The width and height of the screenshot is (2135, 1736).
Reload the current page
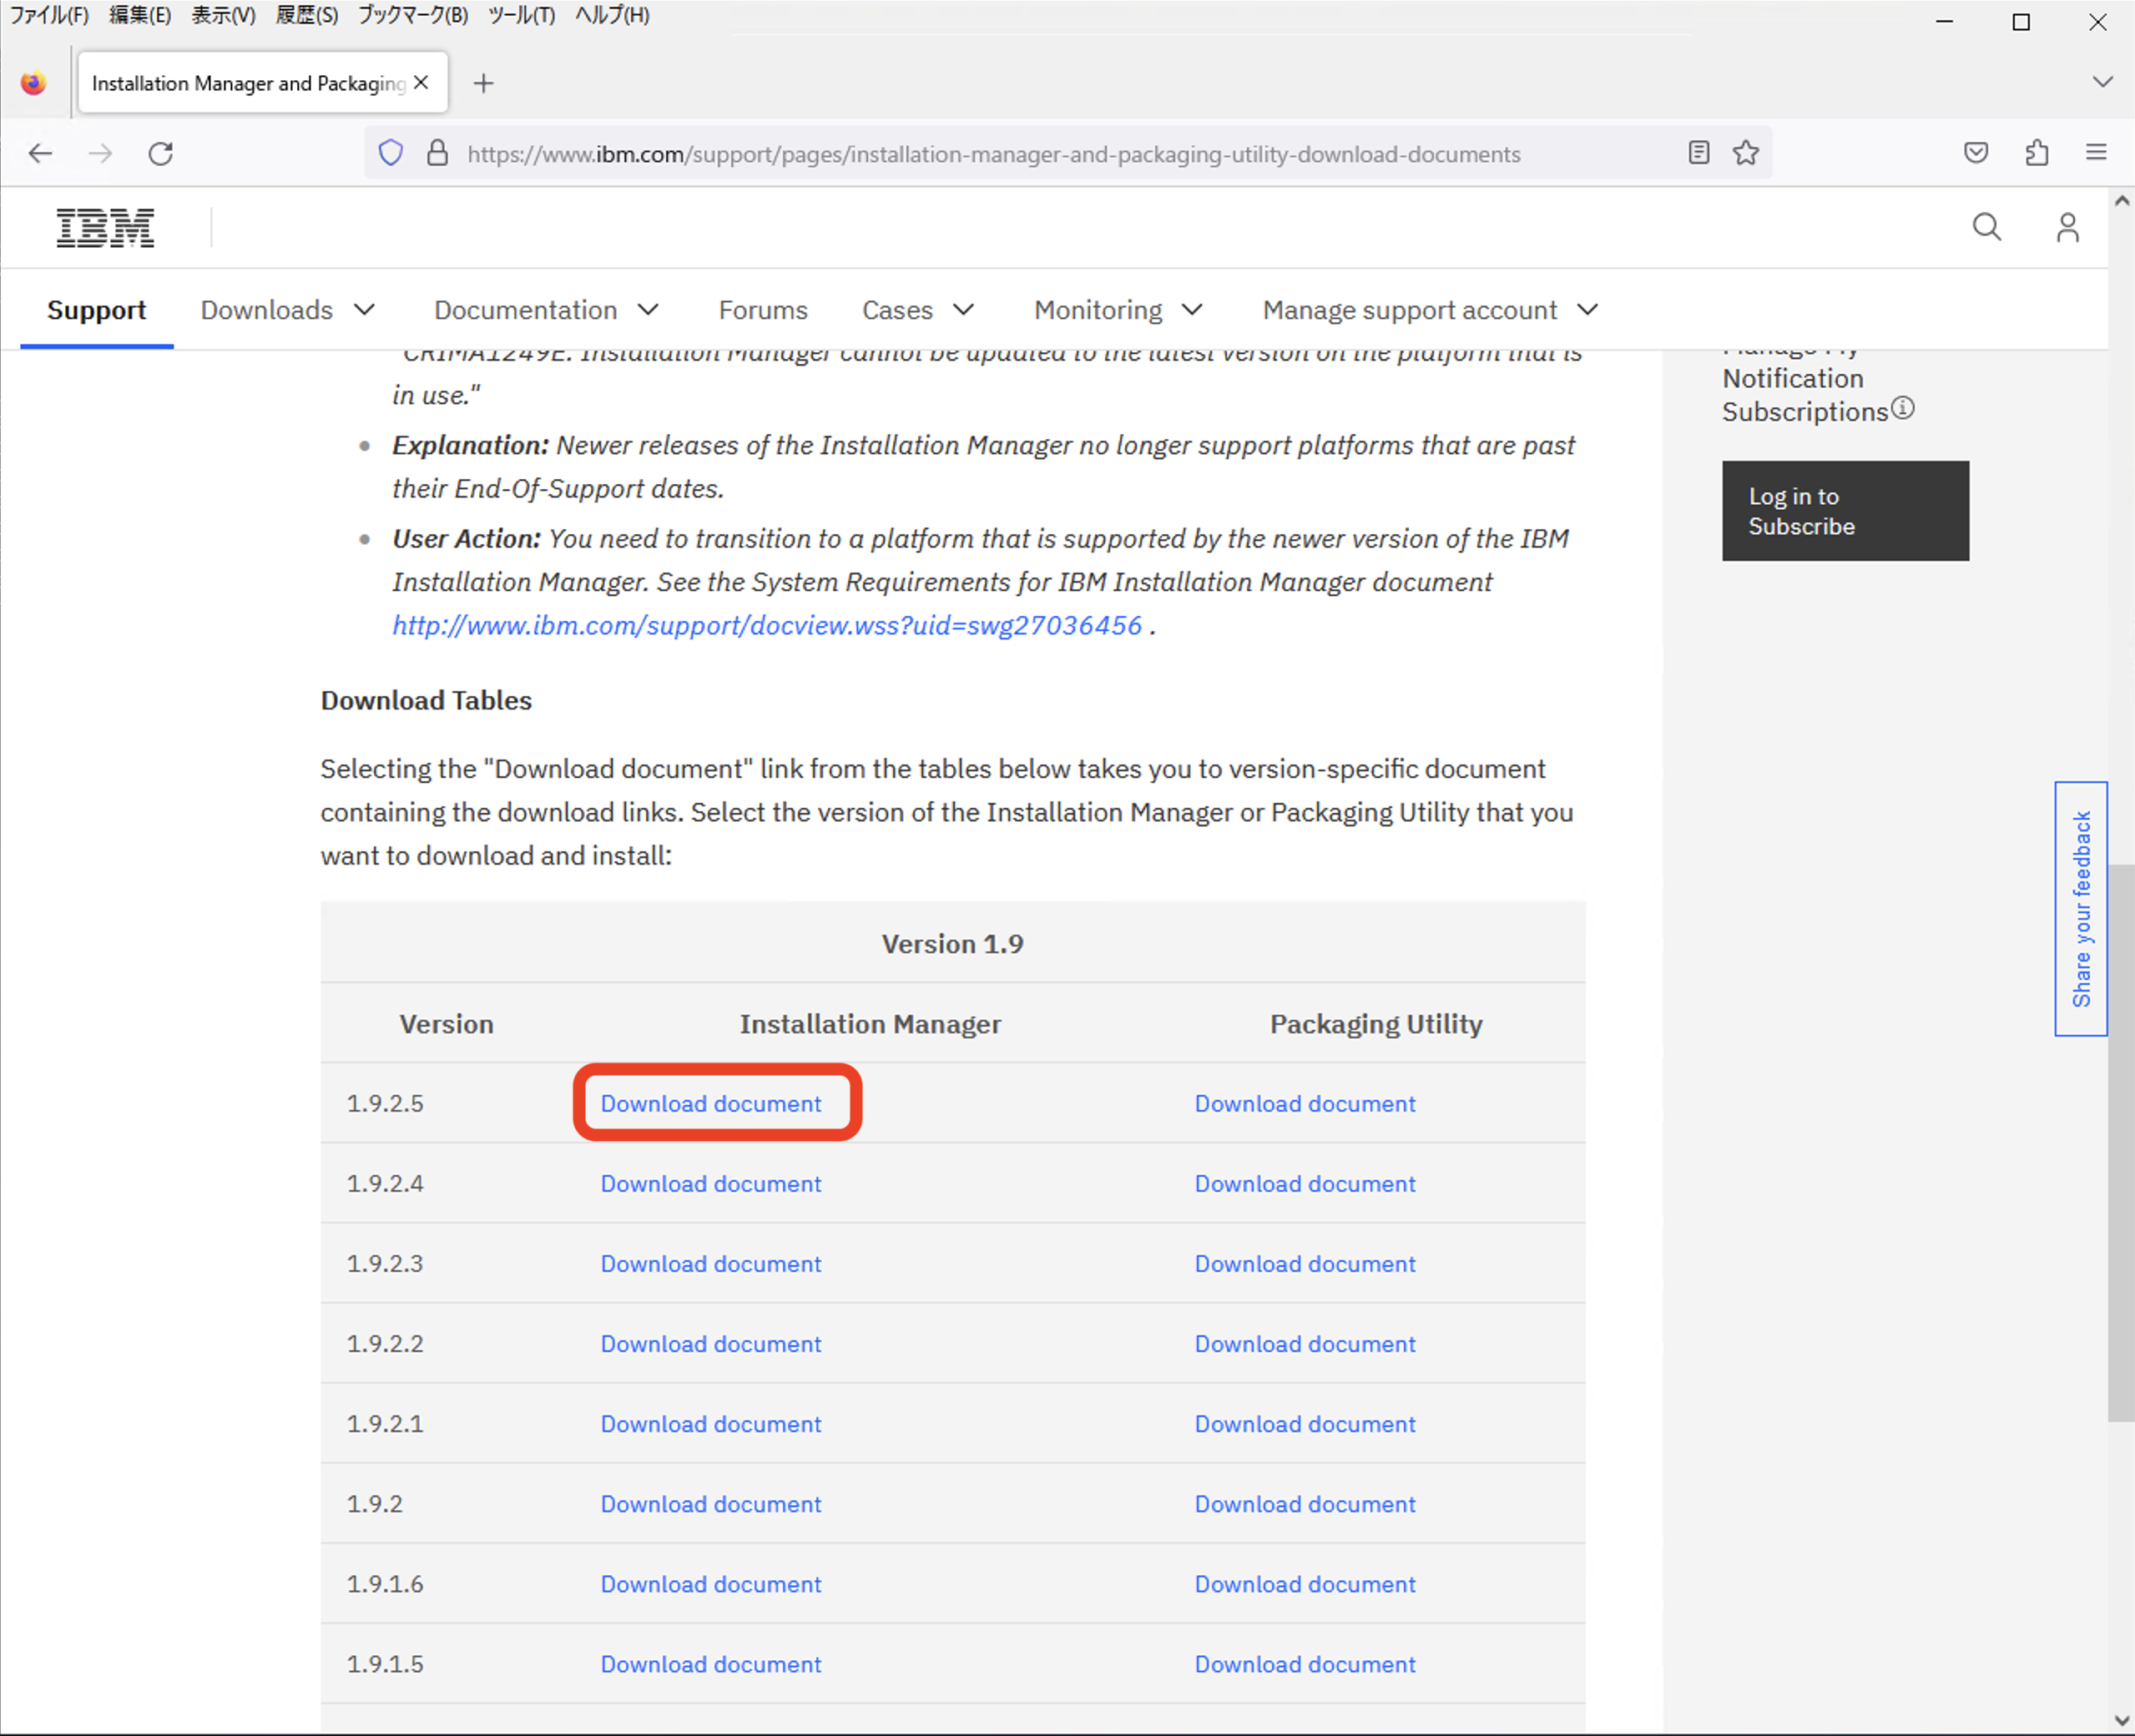tap(161, 153)
